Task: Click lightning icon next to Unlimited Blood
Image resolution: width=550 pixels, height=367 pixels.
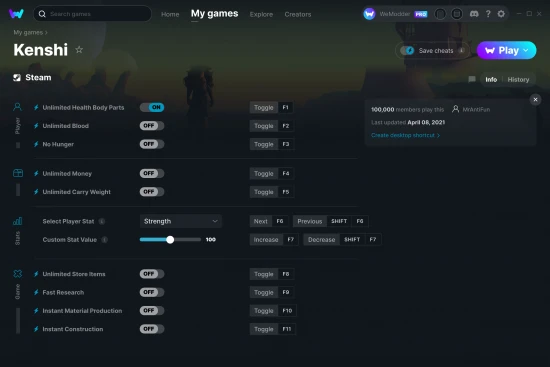Action: click(x=36, y=126)
